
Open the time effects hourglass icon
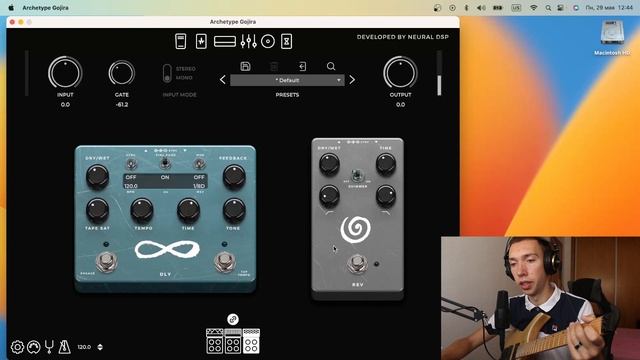[287, 41]
